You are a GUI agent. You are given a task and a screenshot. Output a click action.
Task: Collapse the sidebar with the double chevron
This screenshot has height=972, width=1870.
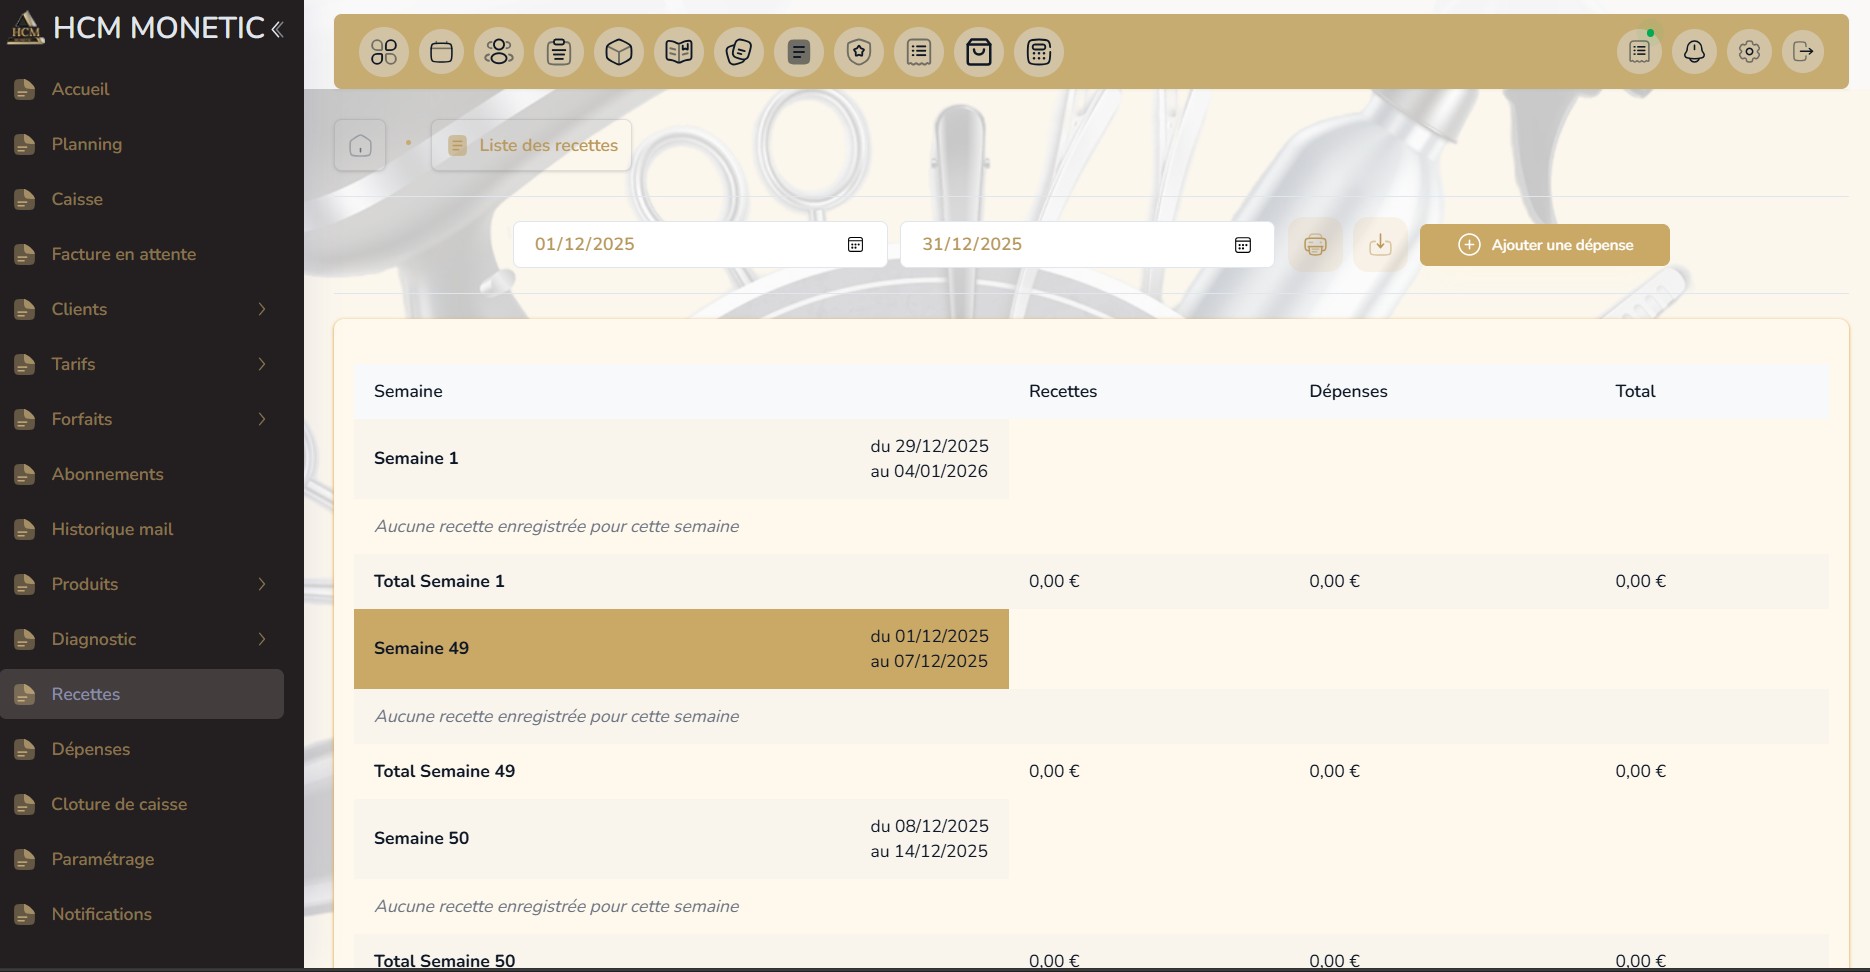click(x=278, y=29)
